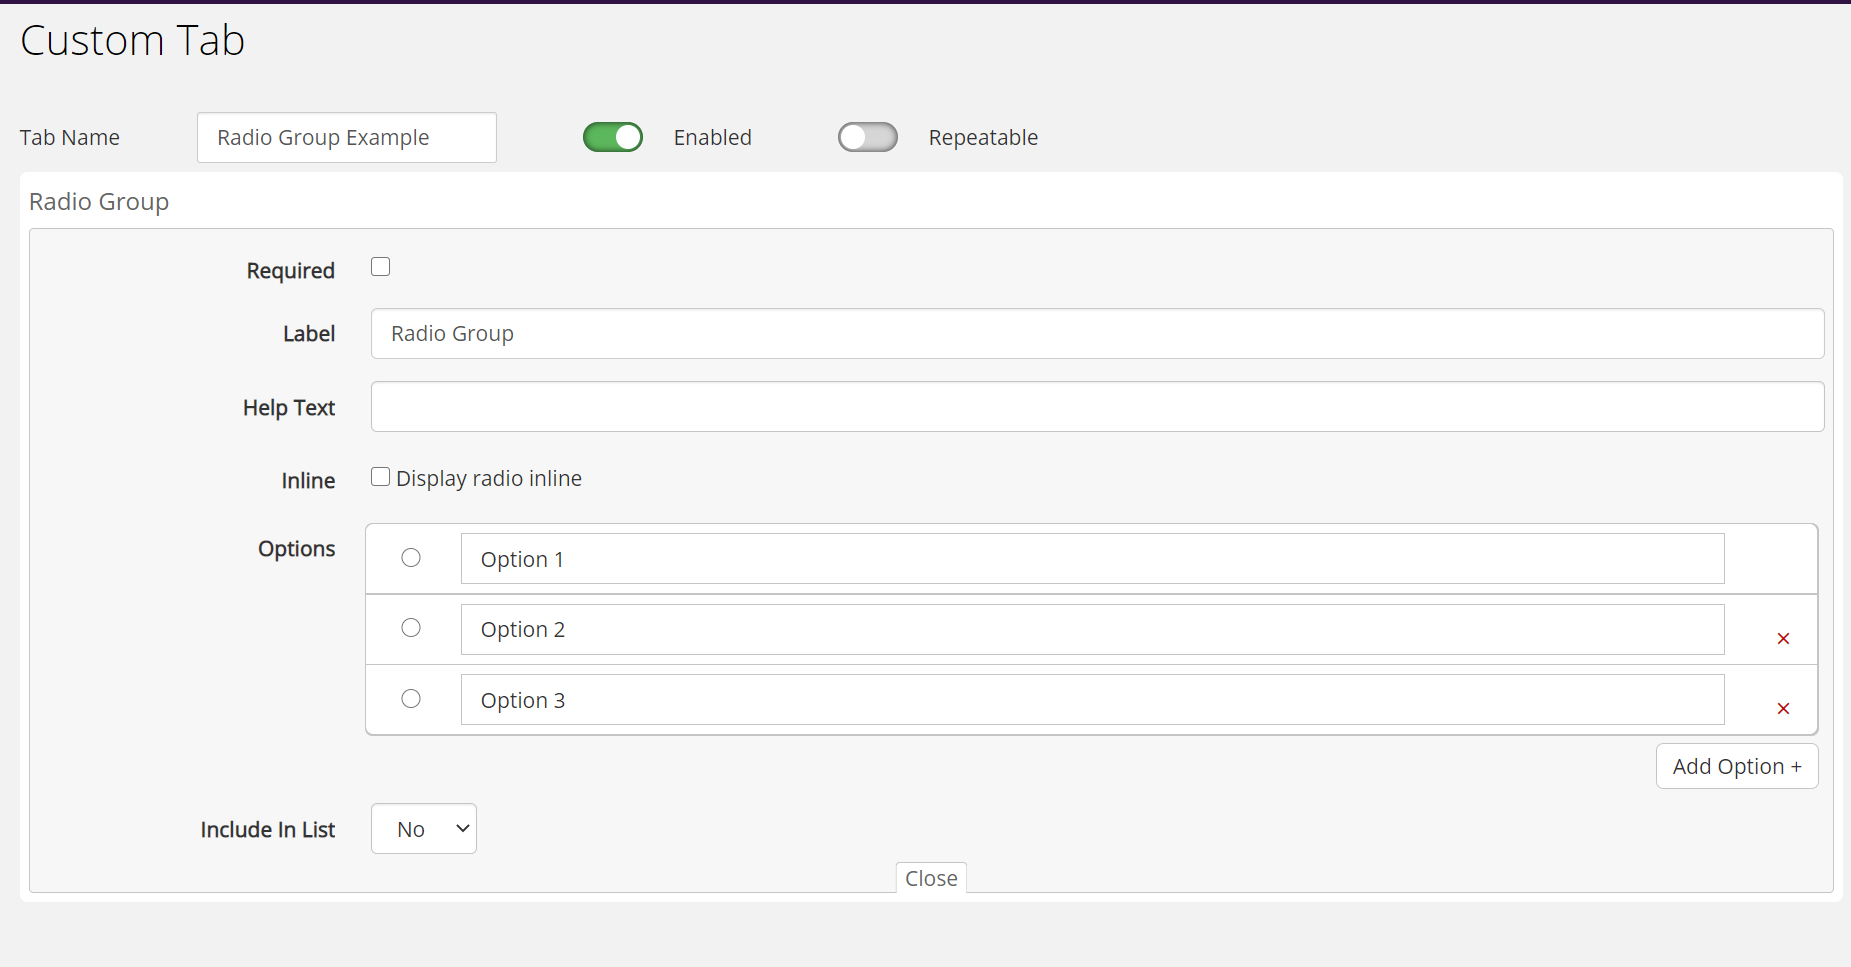Screen dimensions: 1851x967
Task: Click the Radio Group section heading
Action: pyautogui.click(x=99, y=202)
